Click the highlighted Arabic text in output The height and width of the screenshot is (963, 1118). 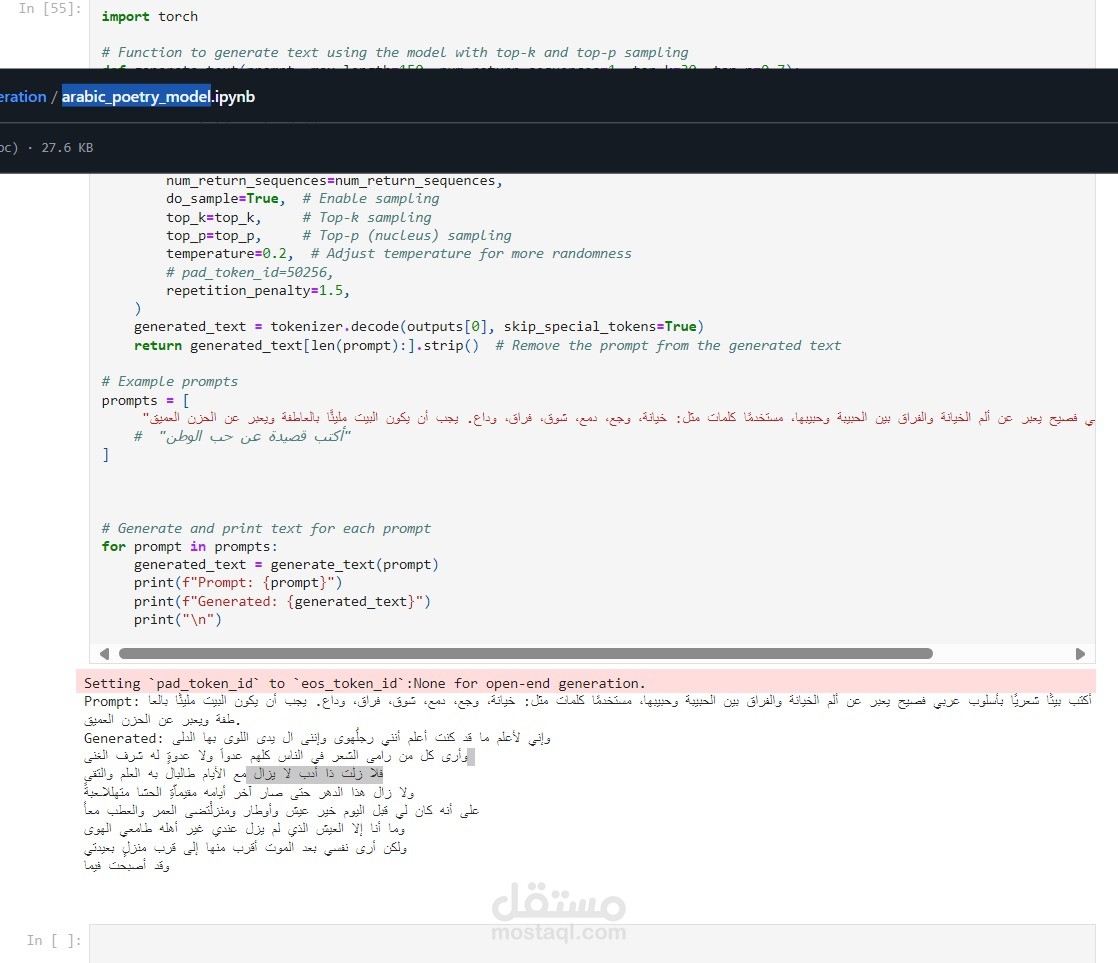tap(314, 773)
